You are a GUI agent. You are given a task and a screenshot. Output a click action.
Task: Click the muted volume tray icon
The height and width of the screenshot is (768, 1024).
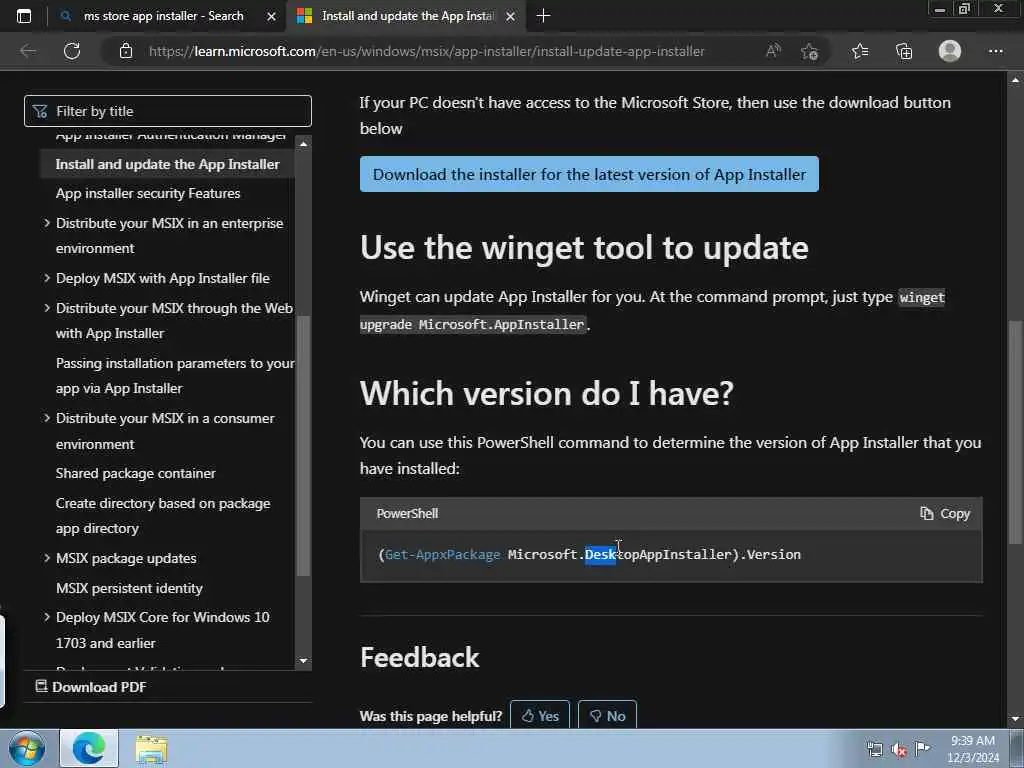coord(899,749)
